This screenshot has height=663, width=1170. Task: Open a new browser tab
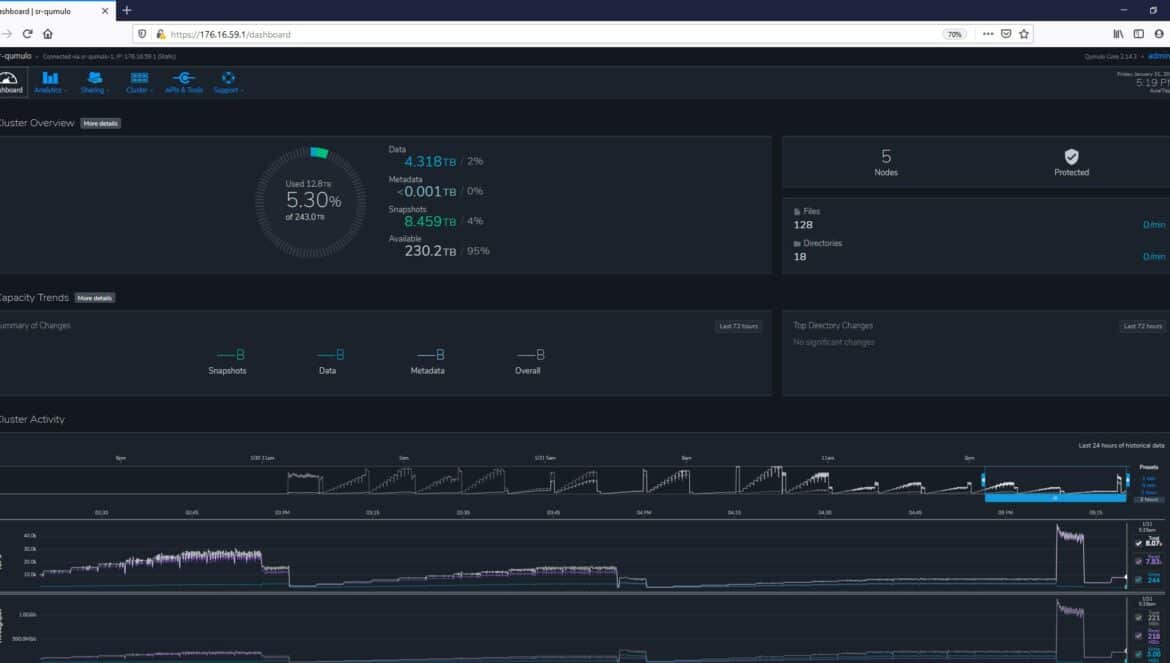coord(127,10)
